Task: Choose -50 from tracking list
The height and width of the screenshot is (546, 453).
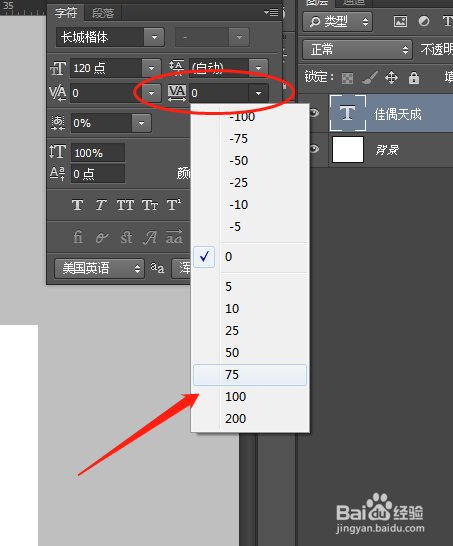Action: click(x=250, y=161)
